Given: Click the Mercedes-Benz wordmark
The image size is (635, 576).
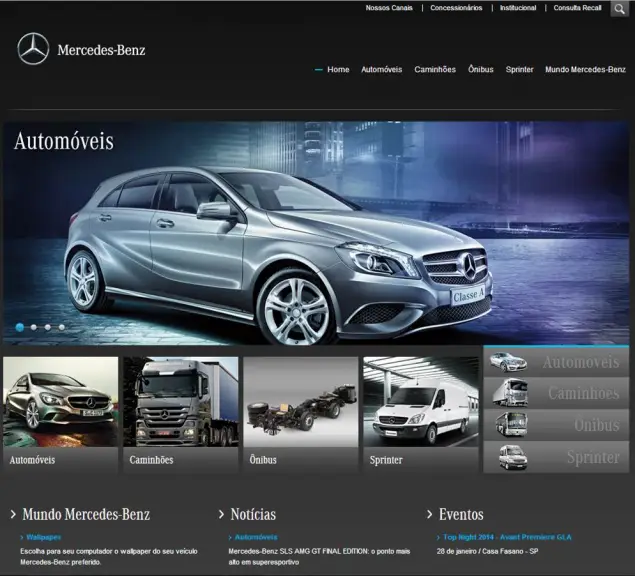Looking at the screenshot, I should (x=101, y=50).
